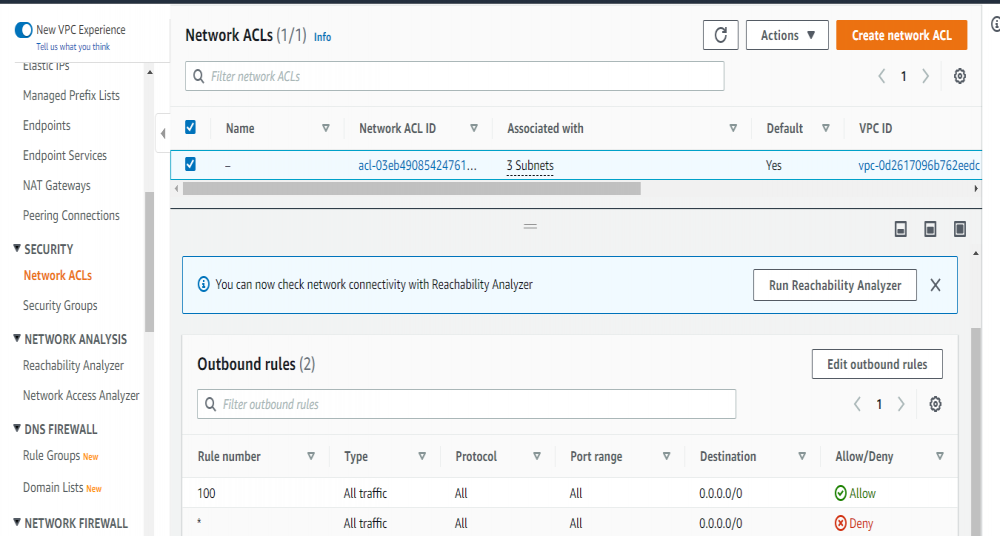Open NAT Gateways in sidebar
Viewport: 1000px width, 536px height.
57,186
